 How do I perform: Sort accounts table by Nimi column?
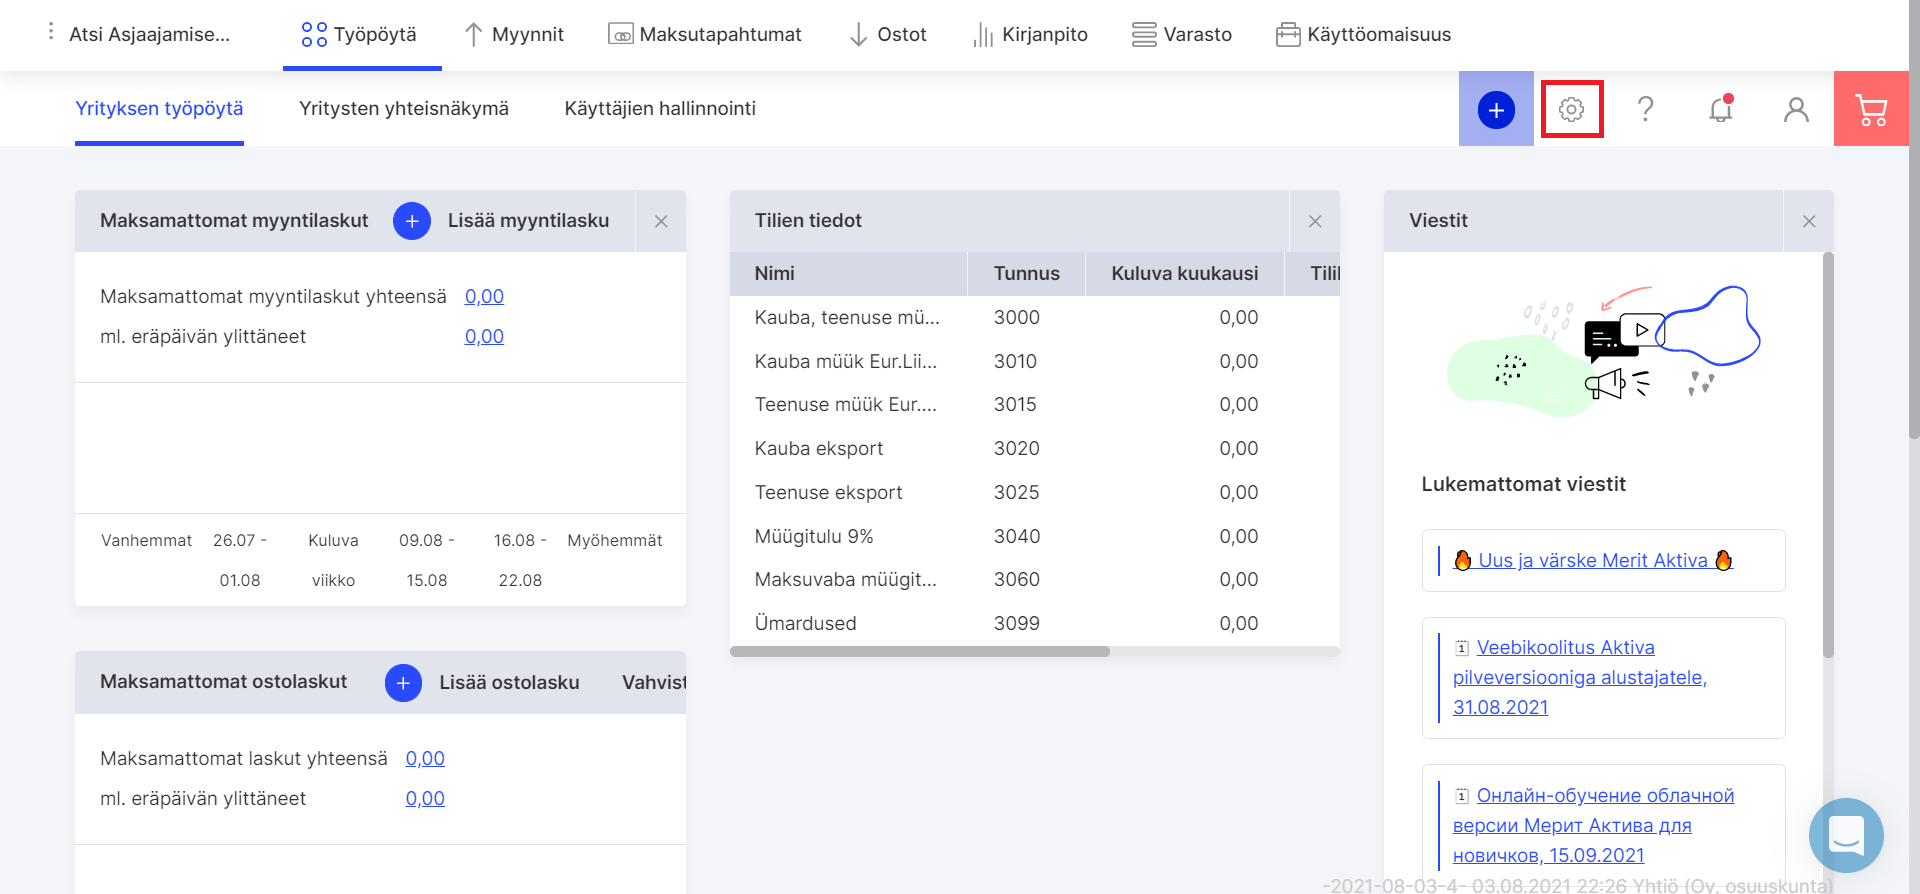(849, 274)
